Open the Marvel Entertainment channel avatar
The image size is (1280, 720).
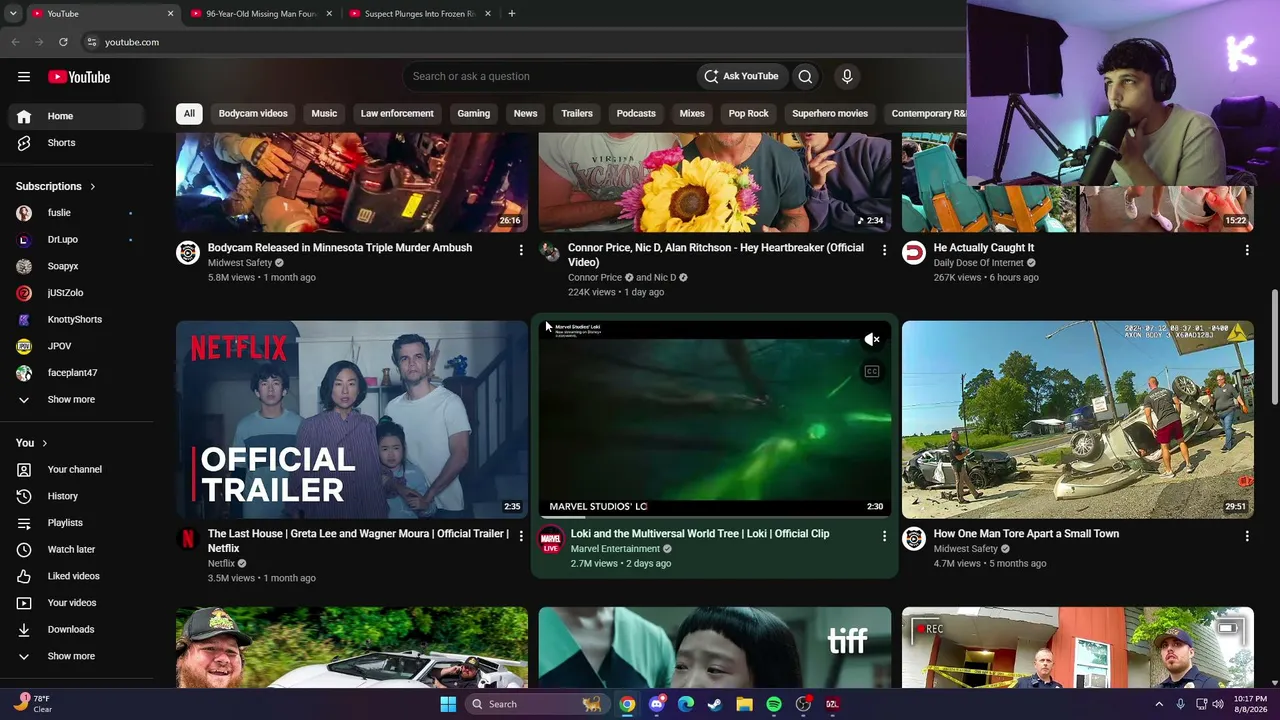pos(551,540)
